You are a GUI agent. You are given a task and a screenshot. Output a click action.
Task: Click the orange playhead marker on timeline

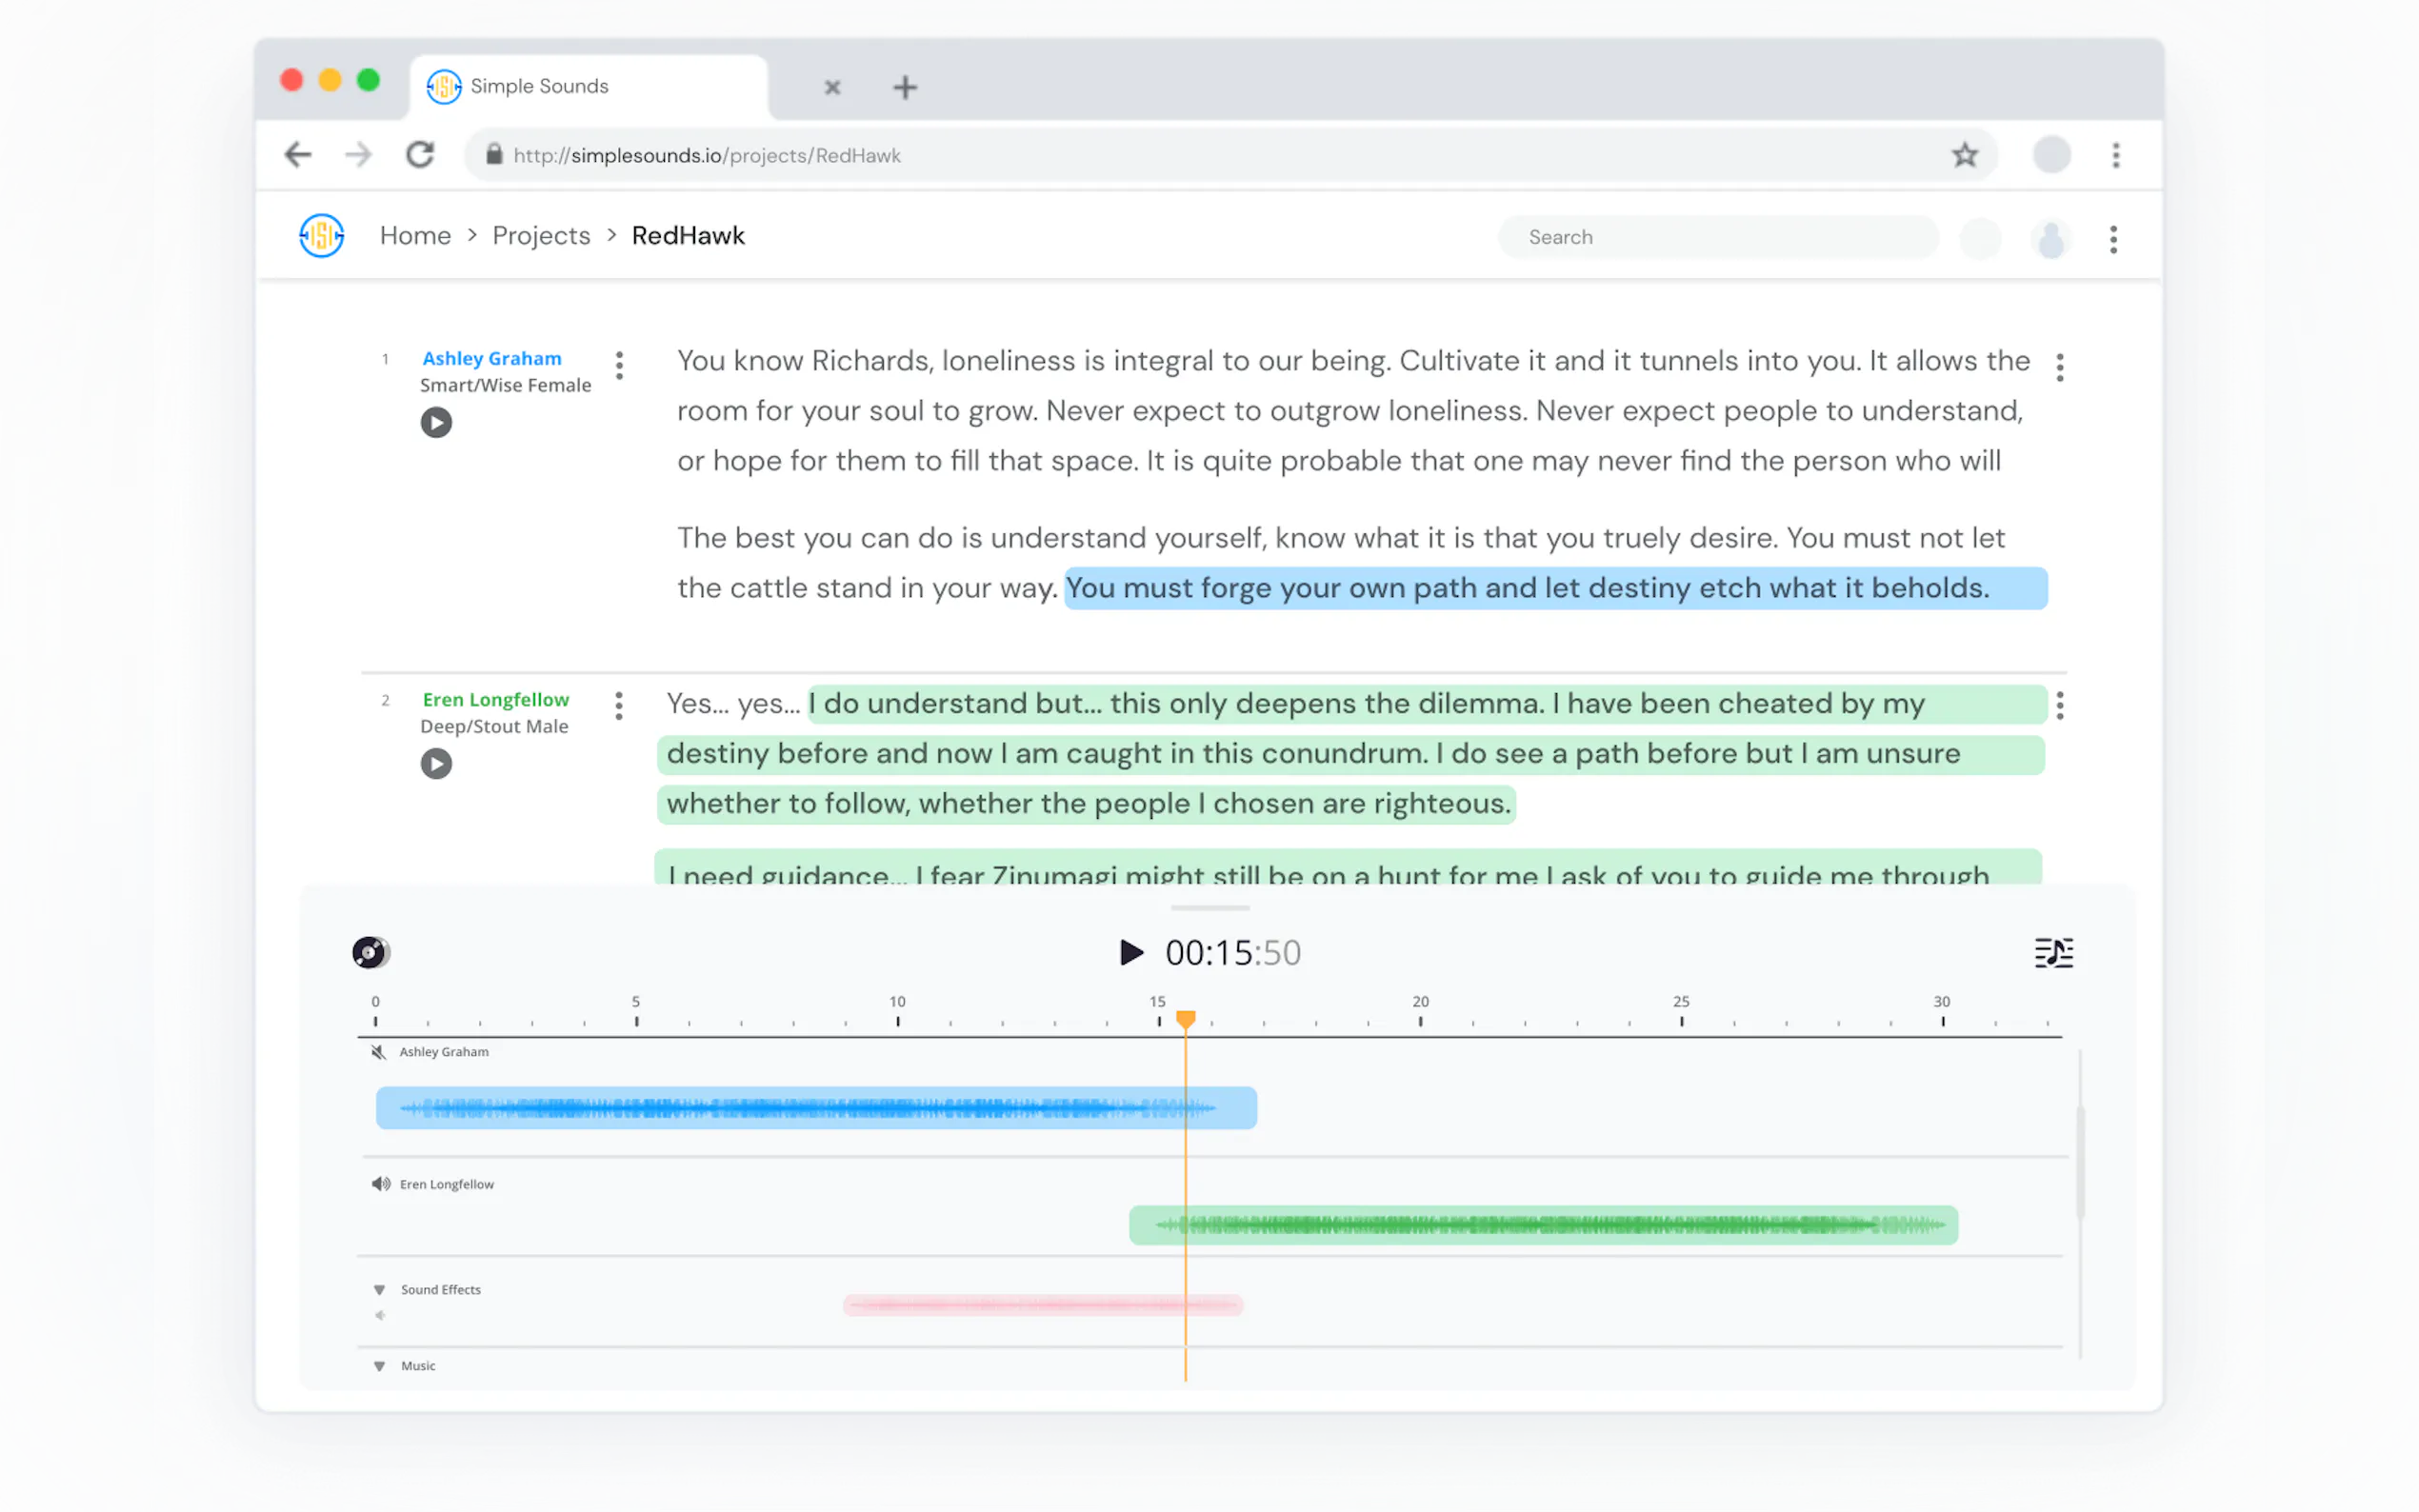coord(1185,1019)
